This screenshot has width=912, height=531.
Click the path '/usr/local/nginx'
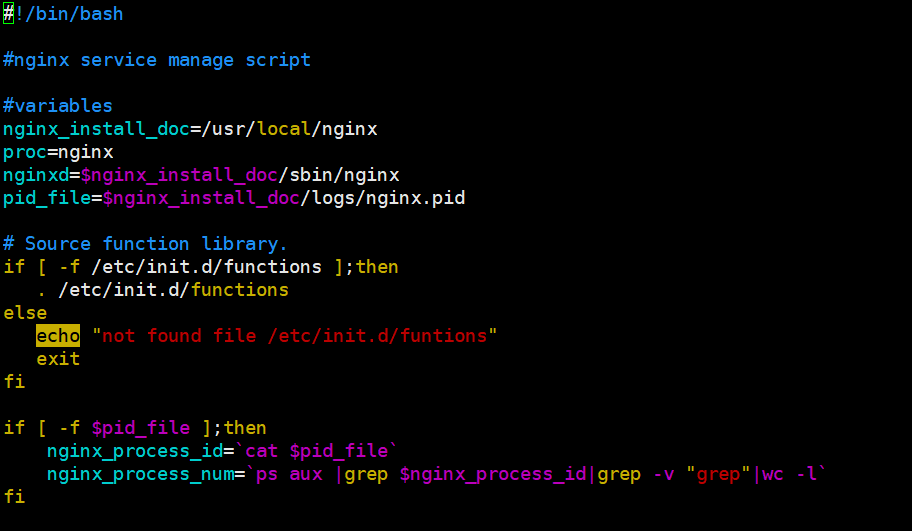(x=289, y=129)
